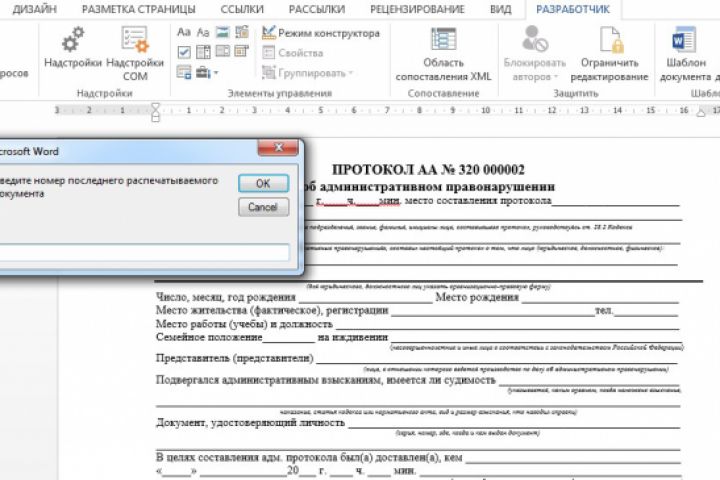Click 'Элементы управления' group label
720x480 pixels.
click(x=280, y=93)
